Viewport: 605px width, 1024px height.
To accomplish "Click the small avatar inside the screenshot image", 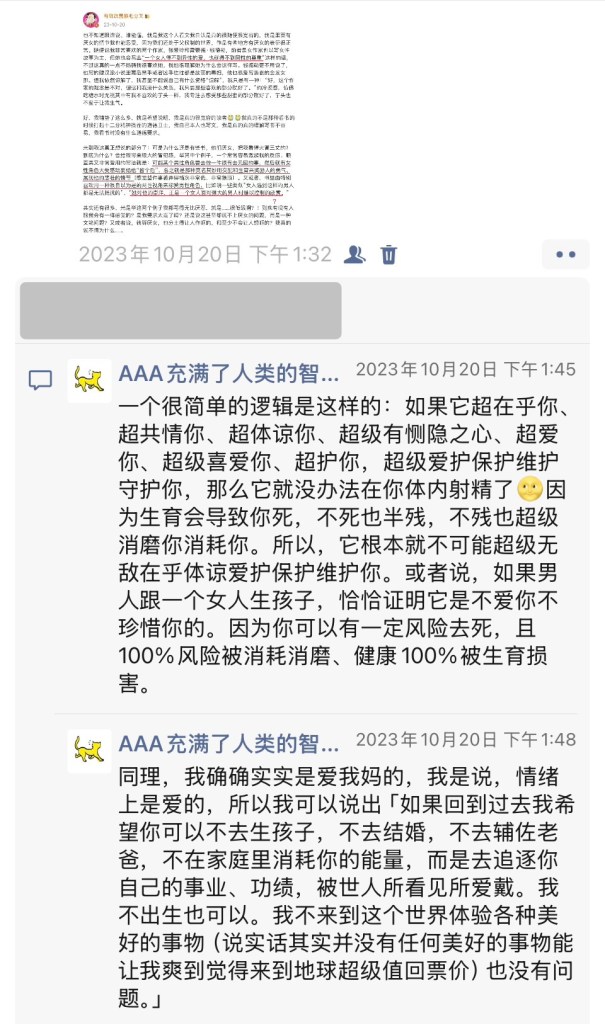I will pos(90,18).
